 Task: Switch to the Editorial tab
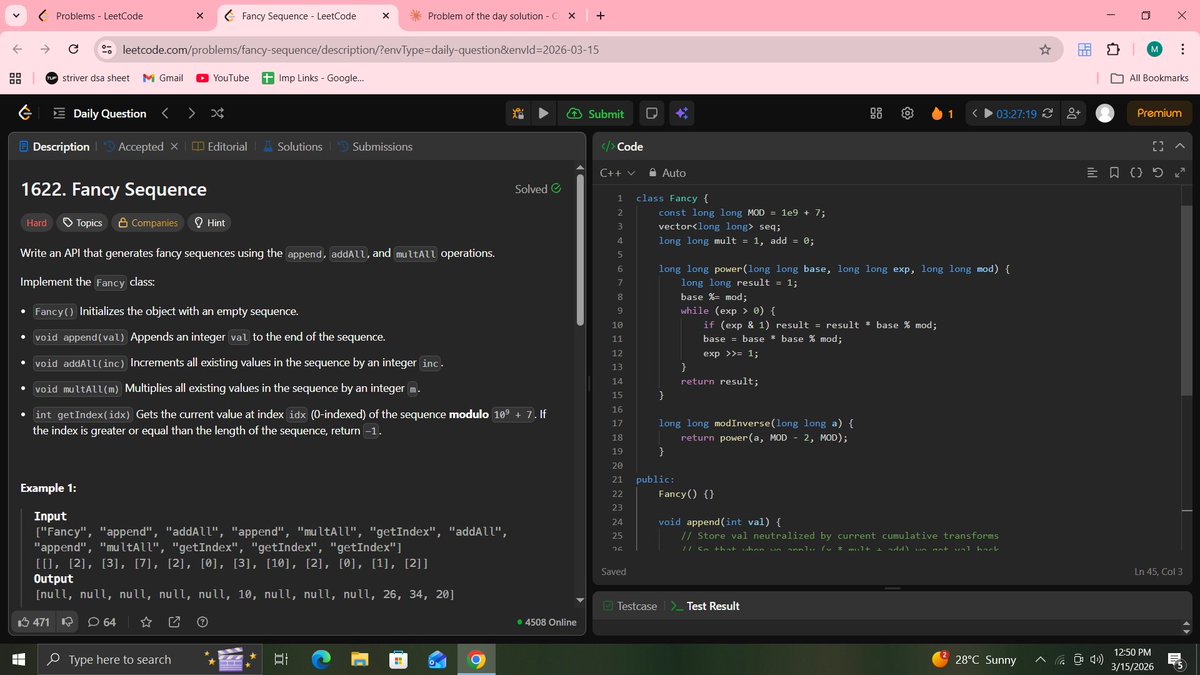tap(219, 146)
